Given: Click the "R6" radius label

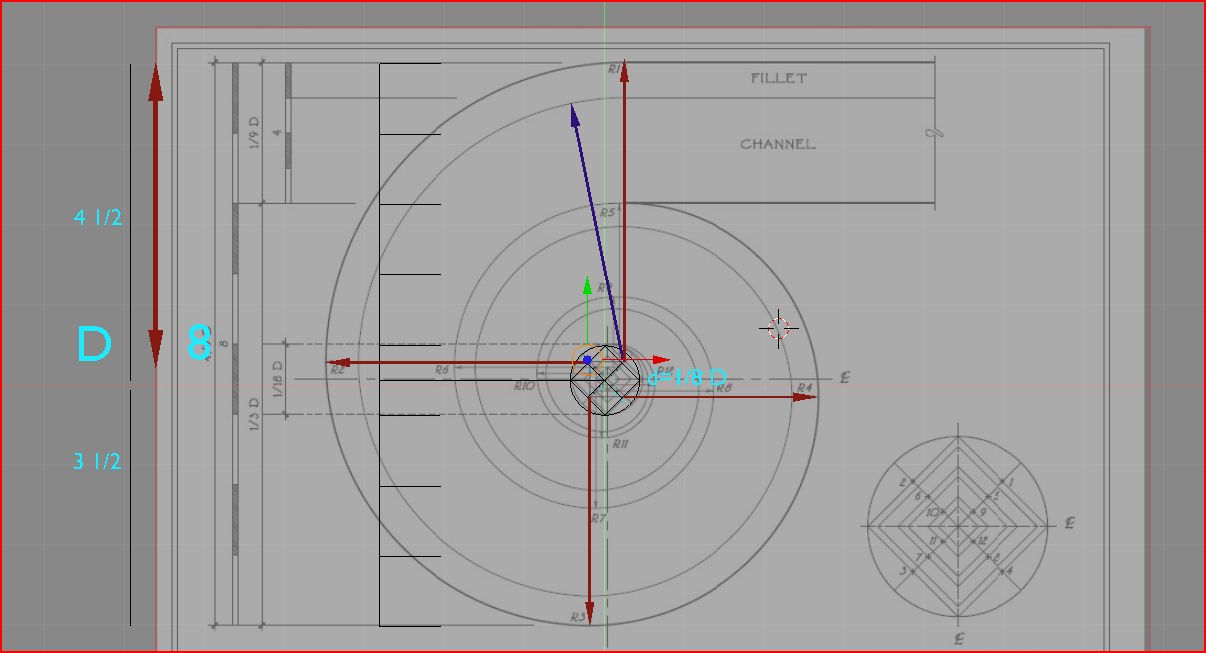Looking at the screenshot, I should click(x=442, y=370).
